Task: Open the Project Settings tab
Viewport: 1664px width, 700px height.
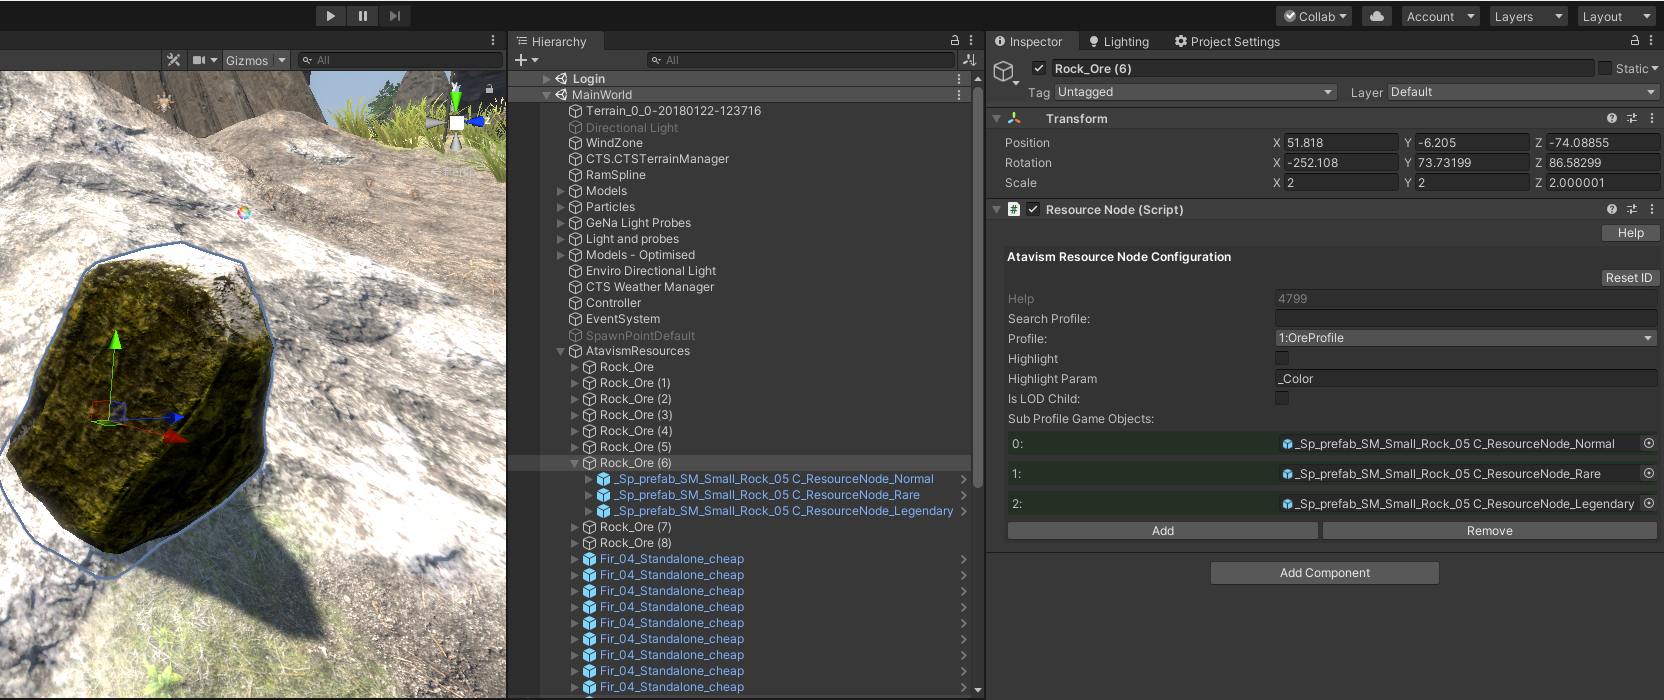Action: pyautogui.click(x=1227, y=42)
